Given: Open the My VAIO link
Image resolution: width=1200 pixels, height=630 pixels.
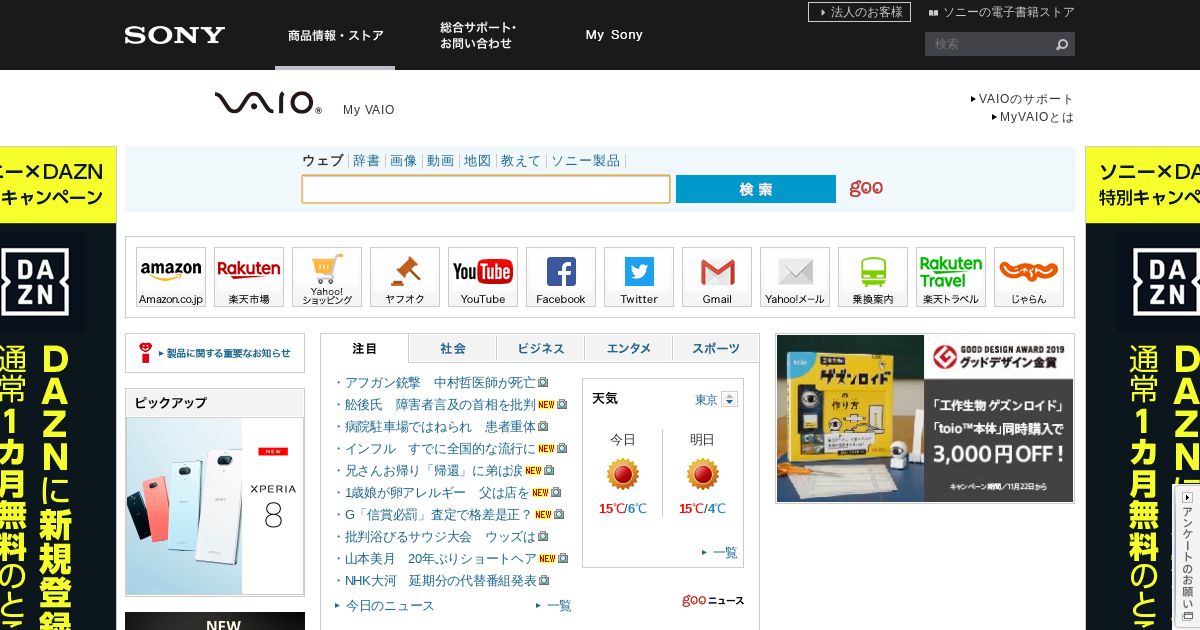Looking at the screenshot, I should [x=369, y=110].
